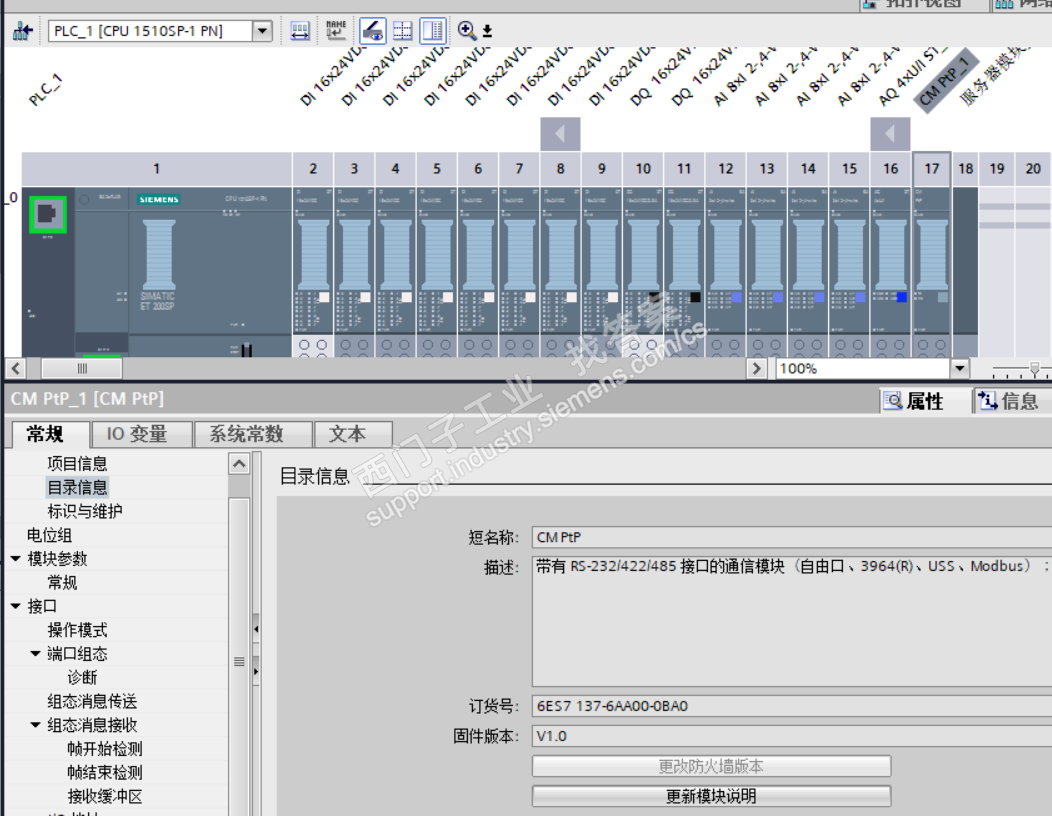Image resolution: width=1052 pixels, height=816 pixels.
Task: Toggle the page break grid icon
Action: pos(403,31)
